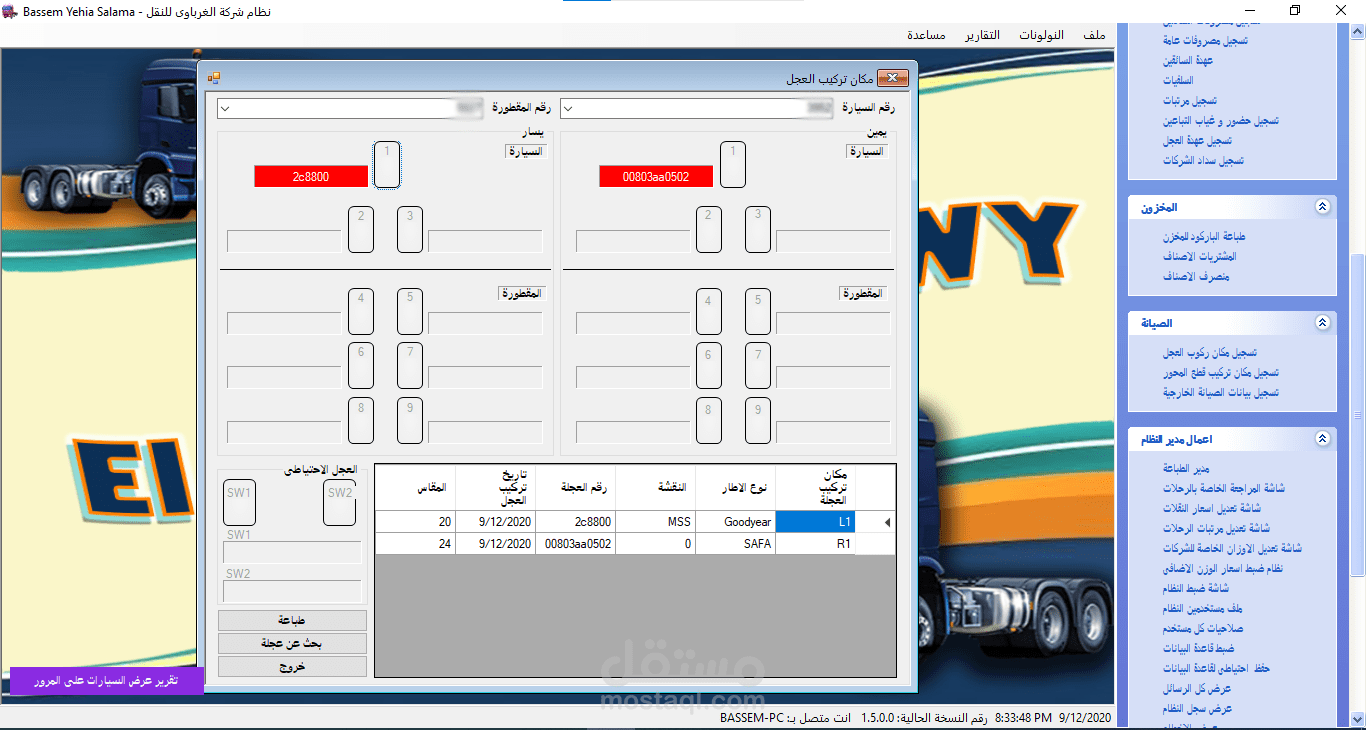Click the مكان تركيب العجل dialog title icon
The height and width of the screenshot is (730, 1366).
tap(213, 78)
